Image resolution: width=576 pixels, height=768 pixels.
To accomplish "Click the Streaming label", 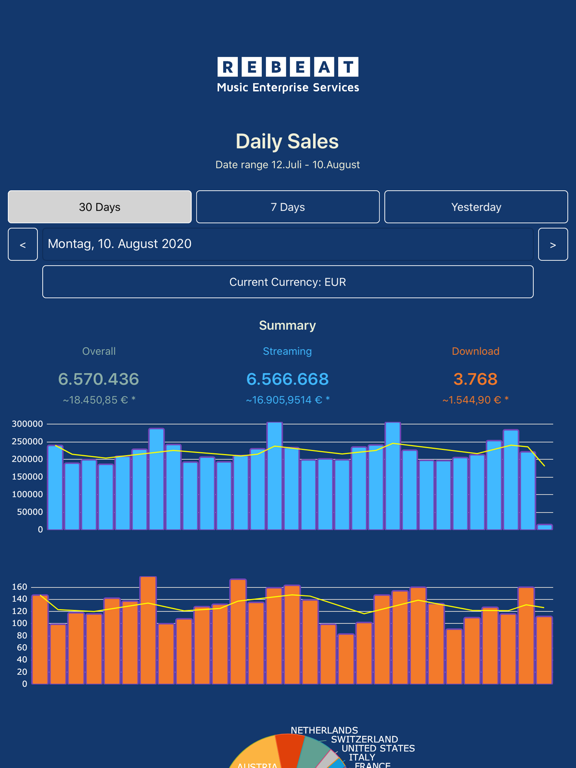I will click(287, 351).
